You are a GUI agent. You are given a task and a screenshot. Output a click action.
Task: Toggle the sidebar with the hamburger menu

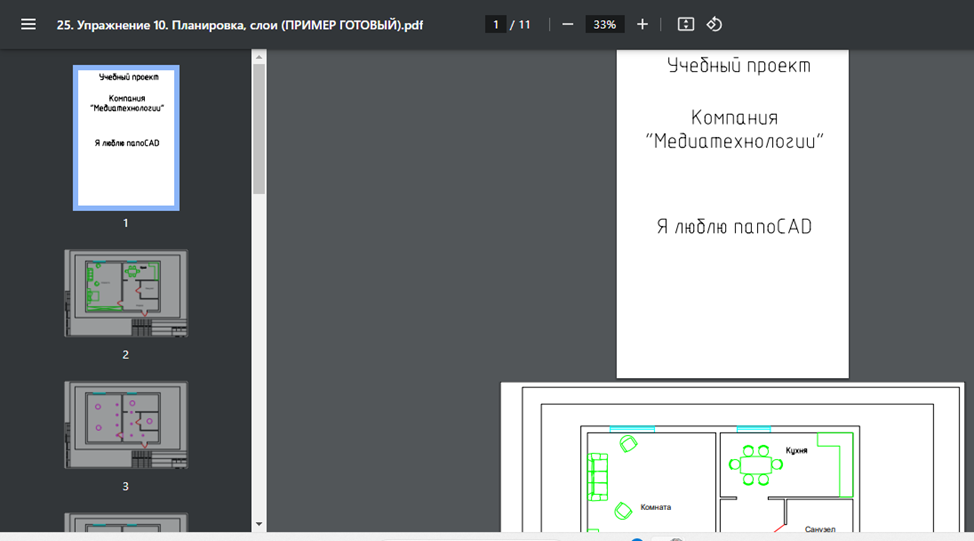[28, 24]
